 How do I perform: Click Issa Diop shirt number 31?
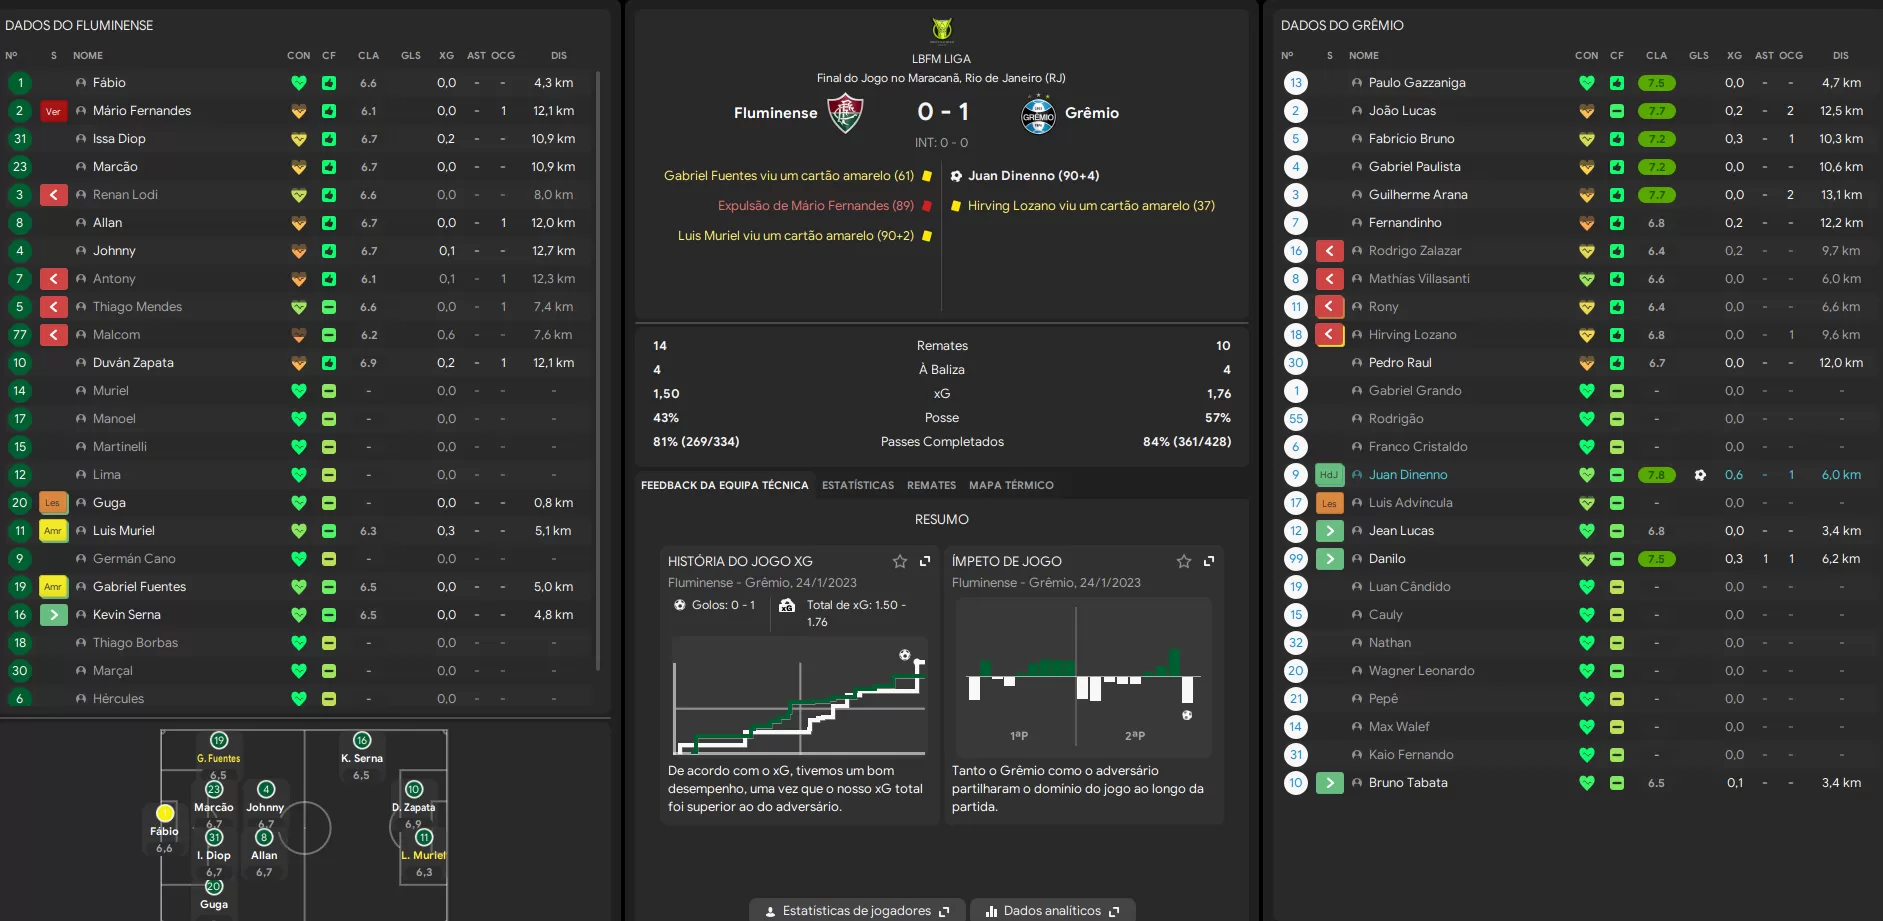click(20, 139)
